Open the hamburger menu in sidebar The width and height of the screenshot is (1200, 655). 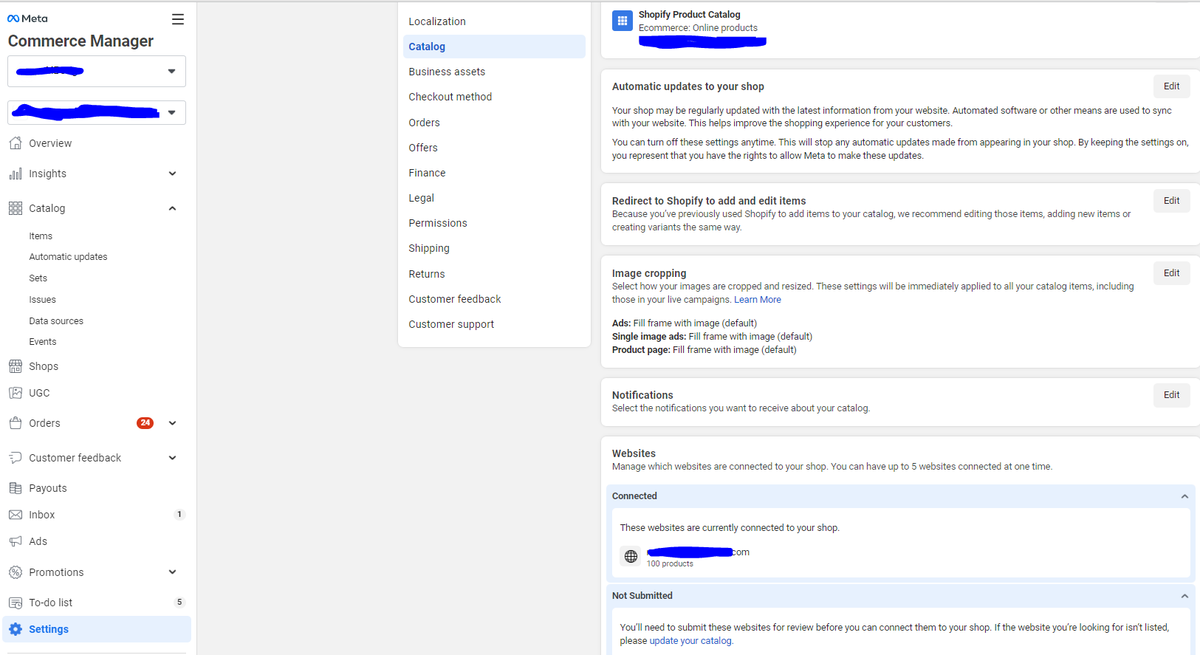click(178, 19)
